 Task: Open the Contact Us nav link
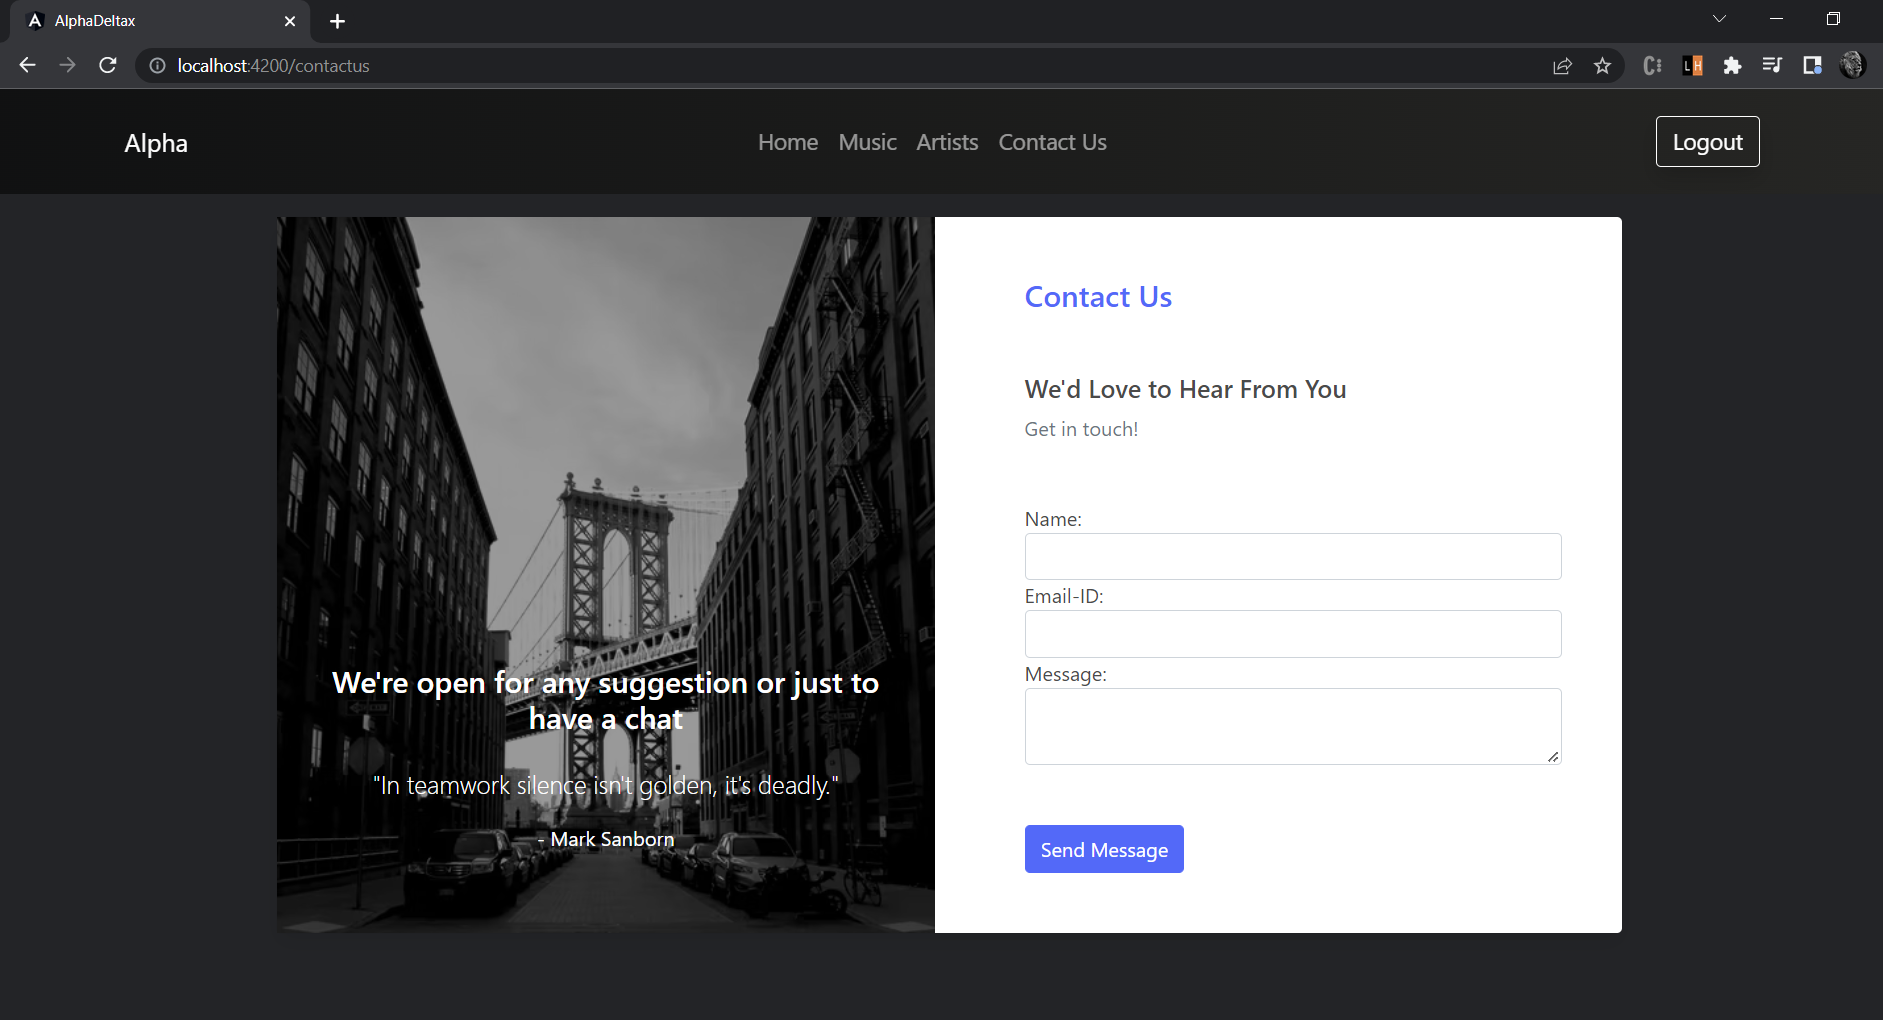[x=1052, y=142]
